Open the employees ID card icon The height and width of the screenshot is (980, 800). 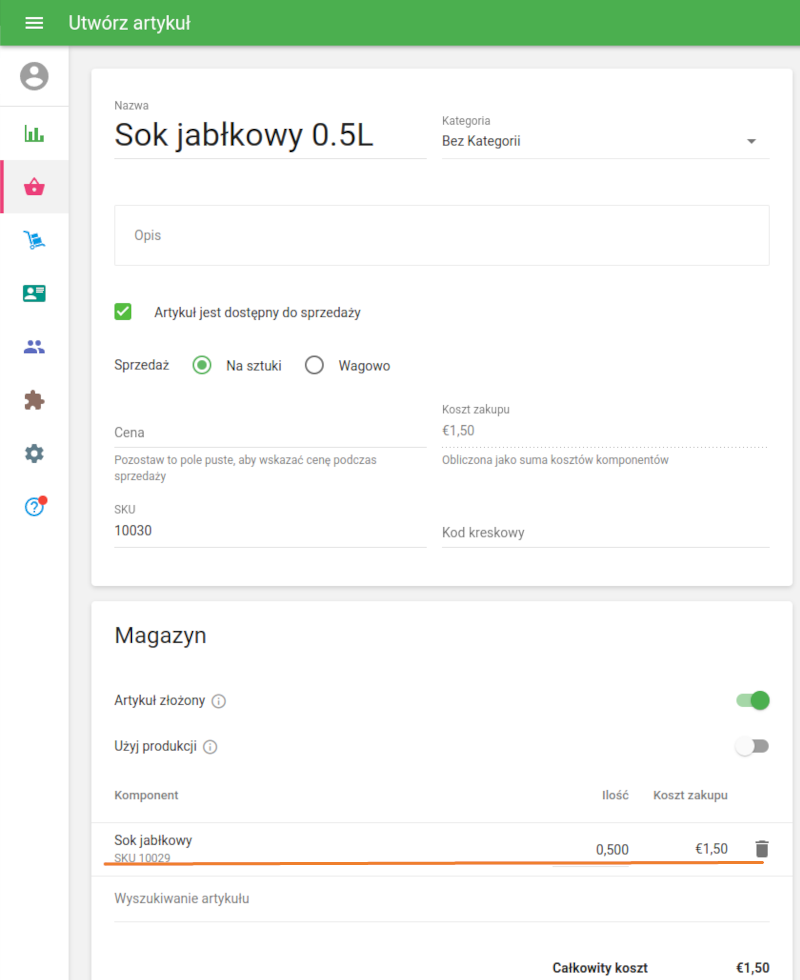coord(34,293)
